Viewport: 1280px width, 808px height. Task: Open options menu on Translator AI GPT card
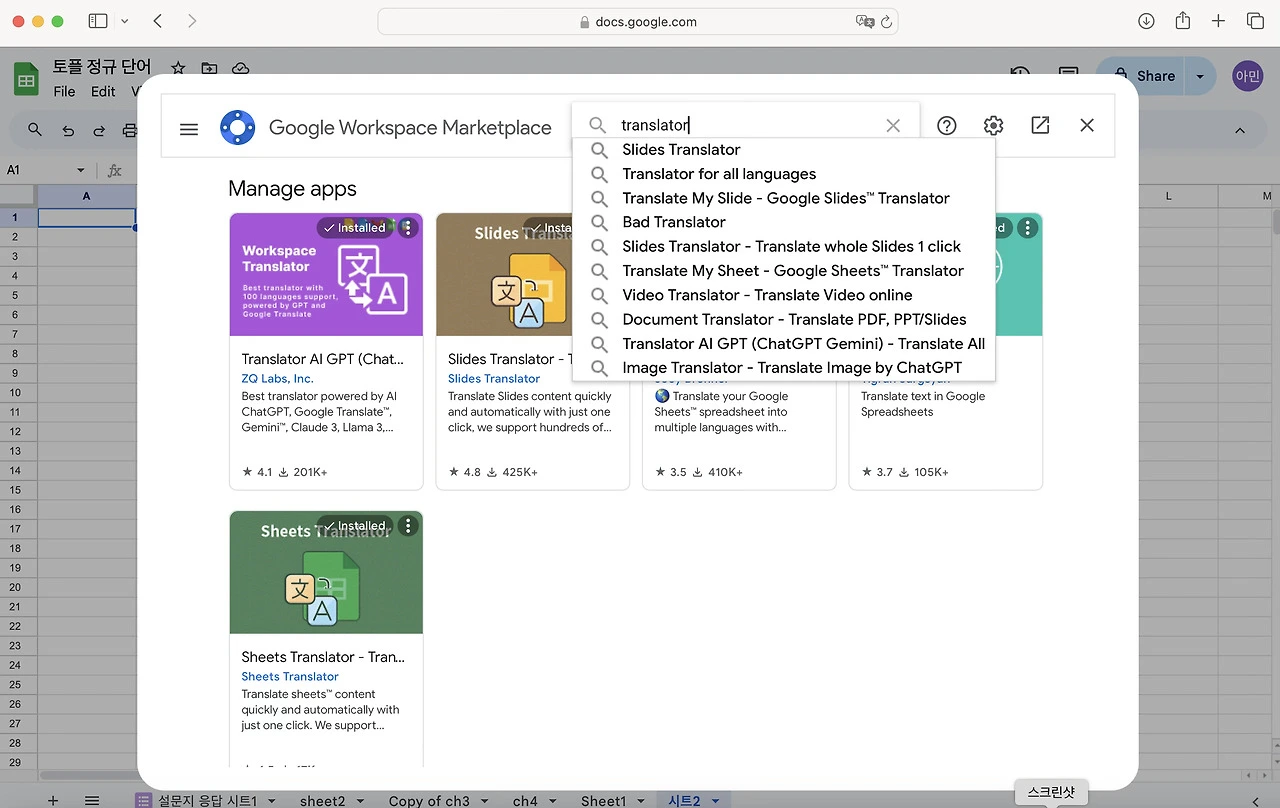(407, 228)
